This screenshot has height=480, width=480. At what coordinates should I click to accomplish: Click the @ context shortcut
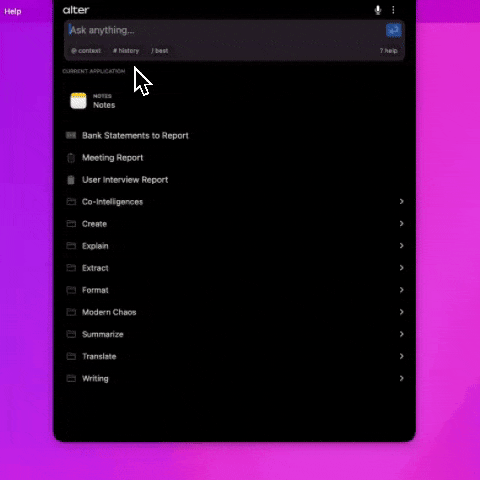tap(86, 51)
